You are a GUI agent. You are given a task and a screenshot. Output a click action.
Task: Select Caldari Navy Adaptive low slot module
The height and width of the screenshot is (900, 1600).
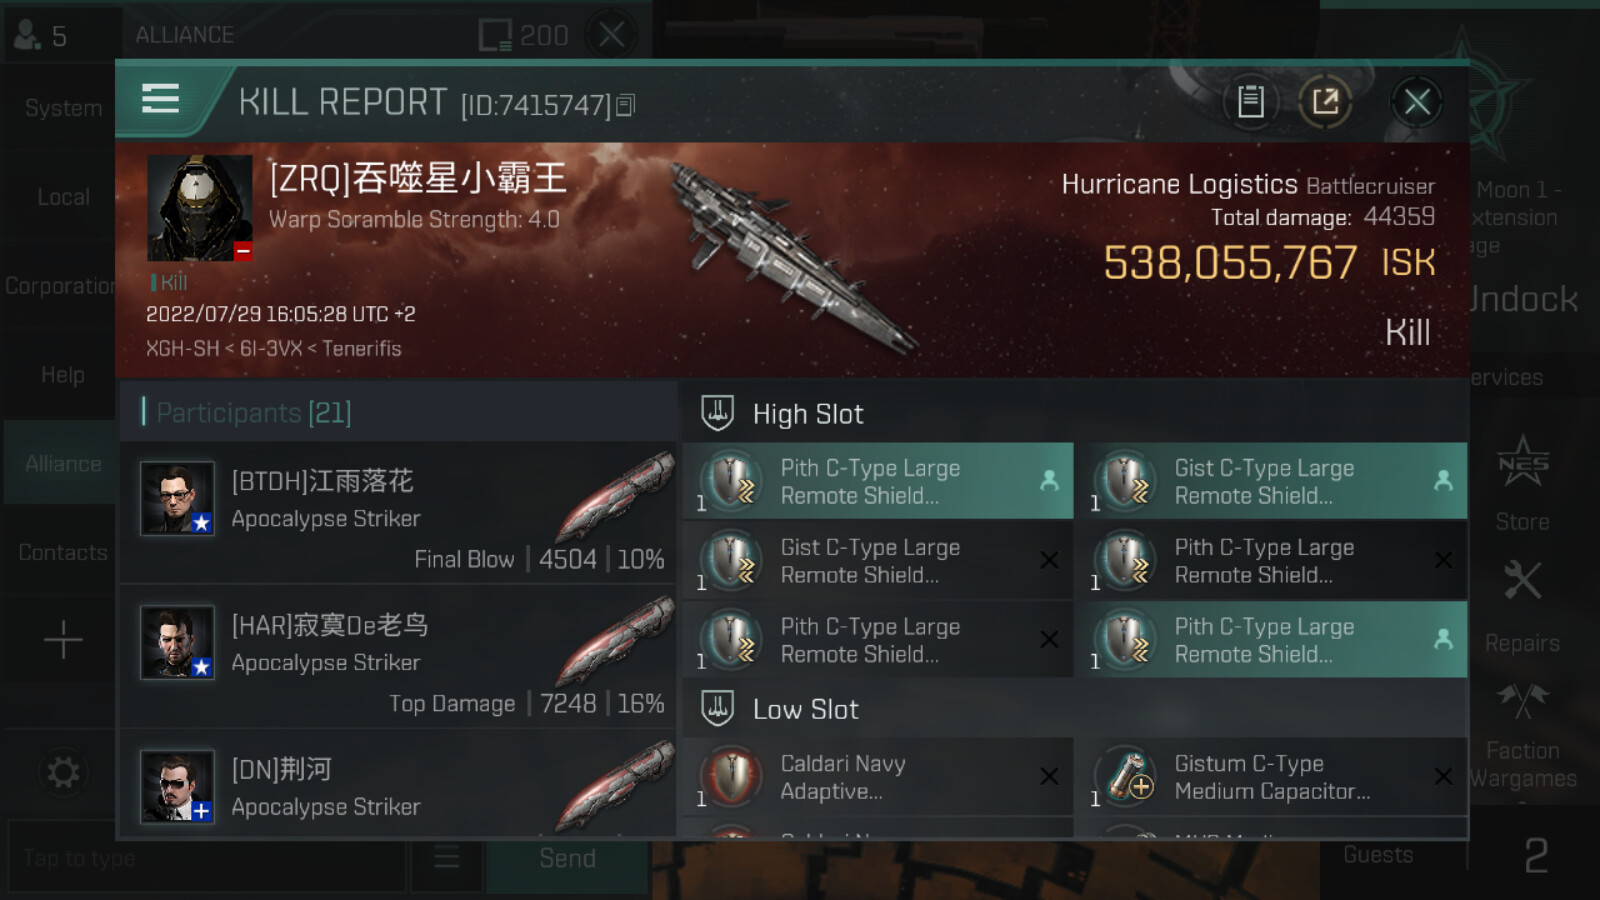tap(878, 777)
